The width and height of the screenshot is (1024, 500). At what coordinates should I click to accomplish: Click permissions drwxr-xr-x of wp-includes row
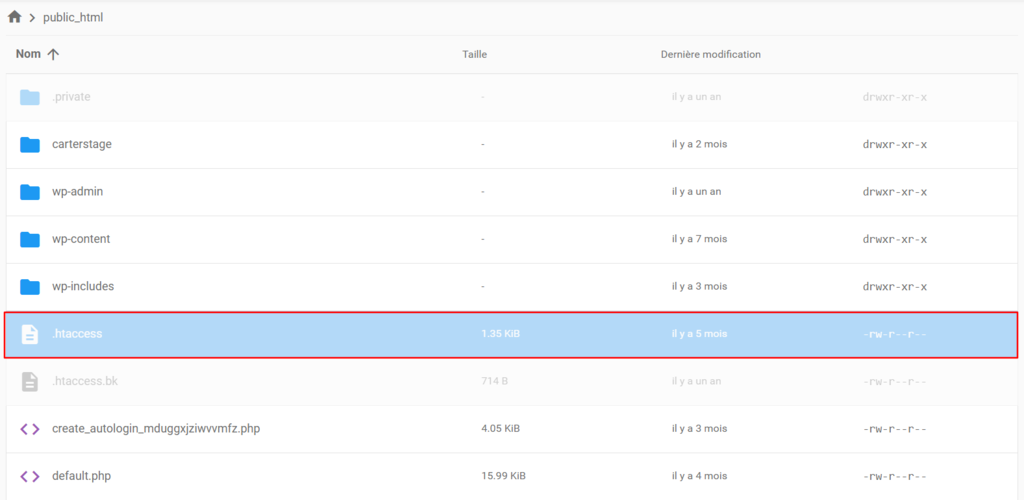point(895,287)
